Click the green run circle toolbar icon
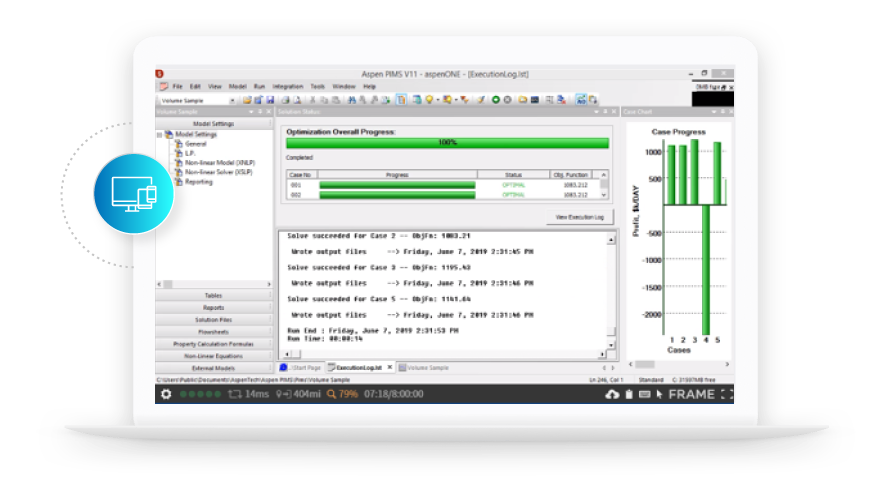Screen dimensions: 892x495 495,100
